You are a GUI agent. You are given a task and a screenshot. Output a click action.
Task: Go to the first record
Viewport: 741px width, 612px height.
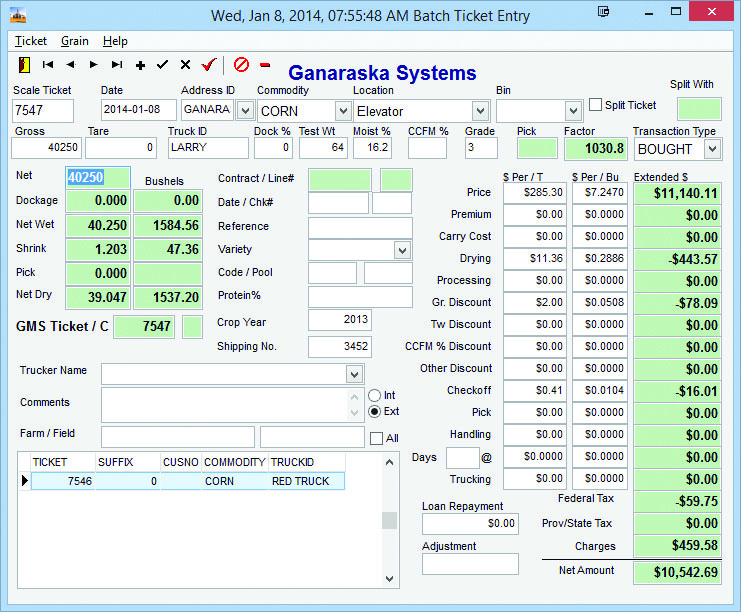coord(48,65)
